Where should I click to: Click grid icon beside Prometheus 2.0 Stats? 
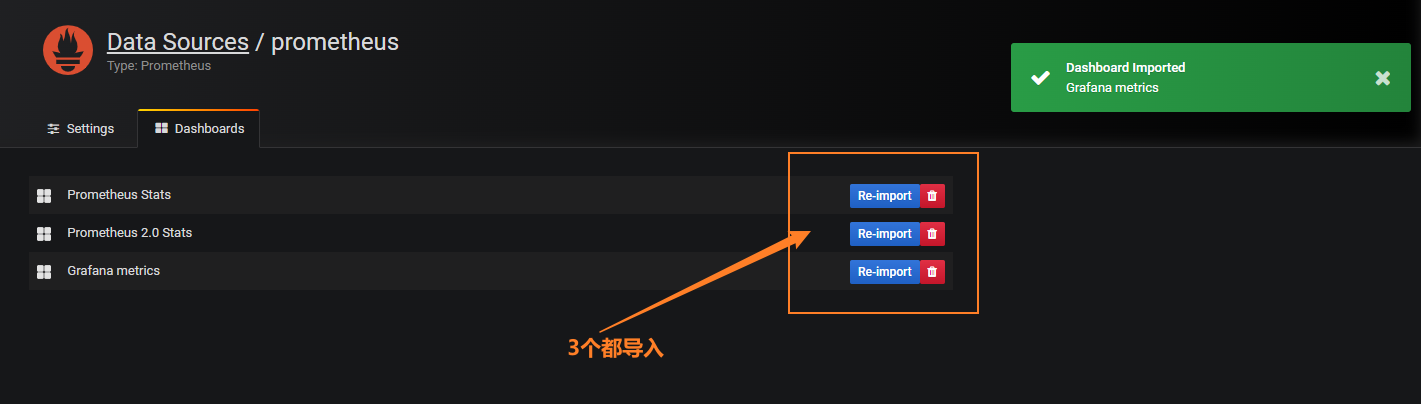(44, 233)
